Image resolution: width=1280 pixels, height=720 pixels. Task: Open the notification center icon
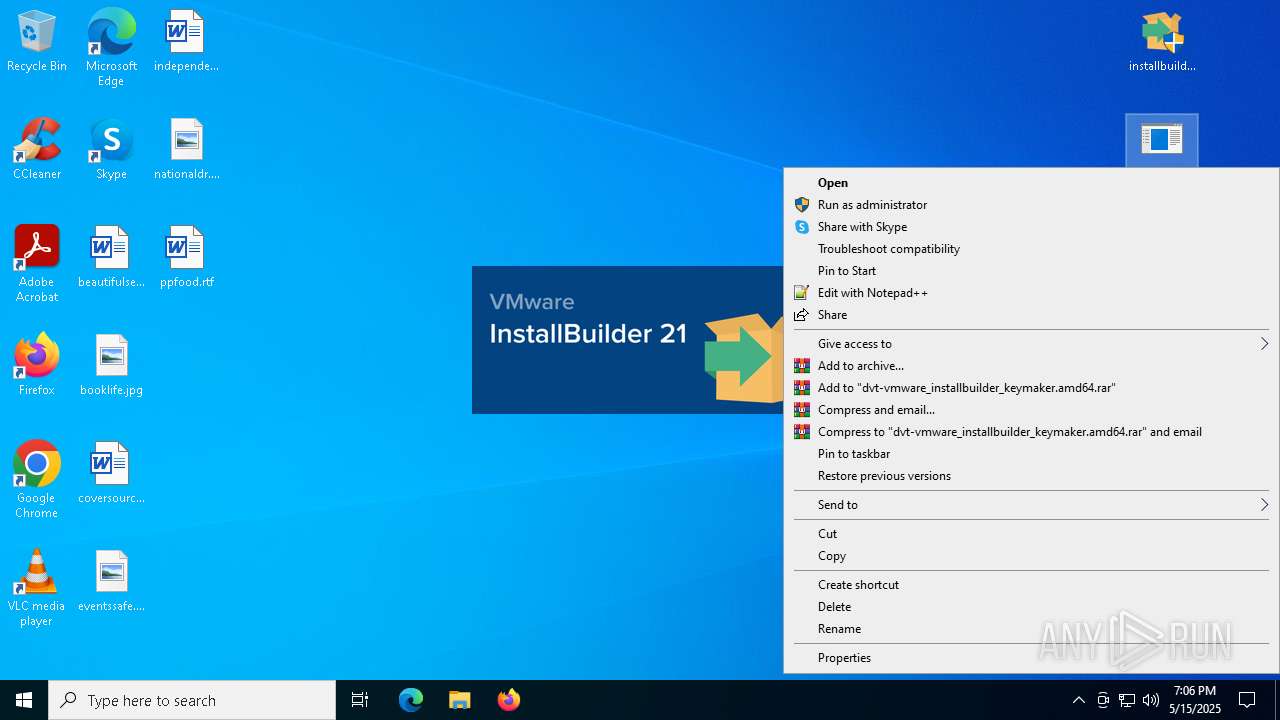(x=1247, y=700)
